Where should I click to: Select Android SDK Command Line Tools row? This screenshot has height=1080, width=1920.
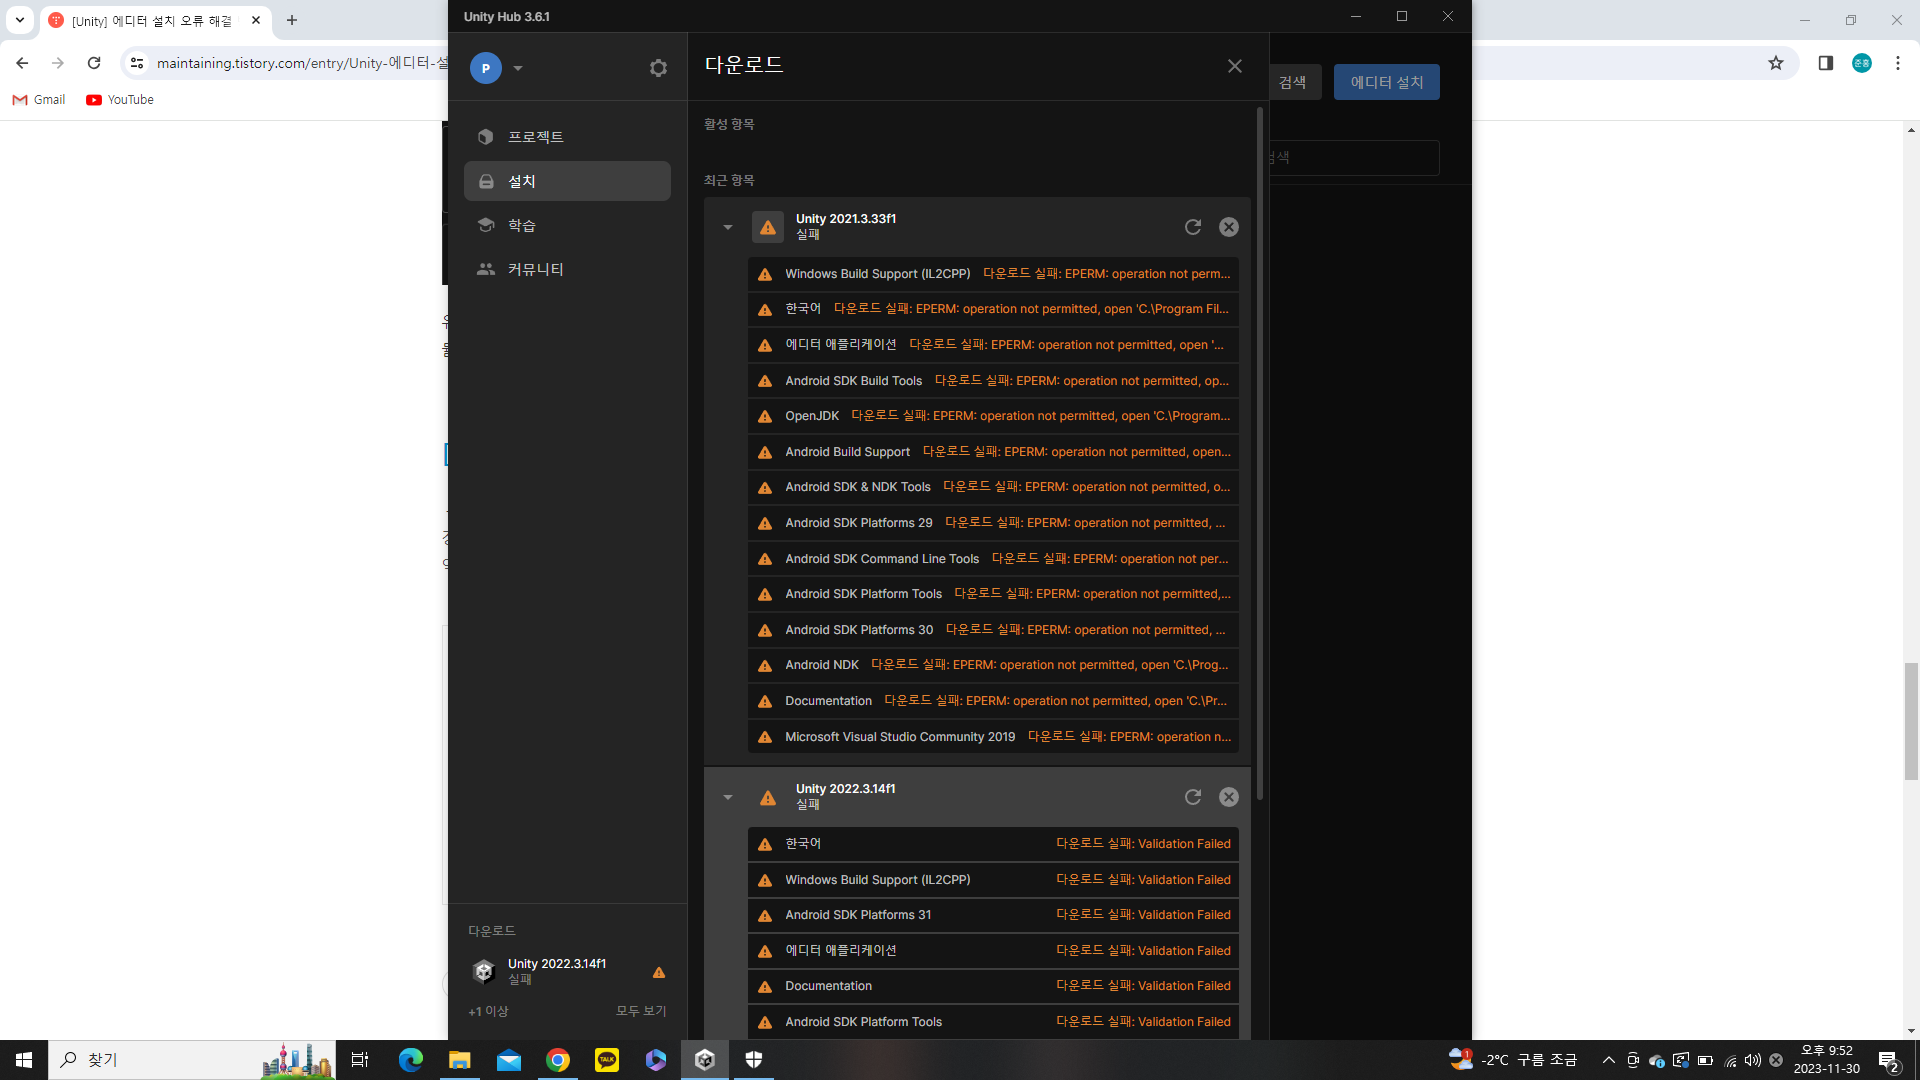pyautogui.click(x=993, y=559)
